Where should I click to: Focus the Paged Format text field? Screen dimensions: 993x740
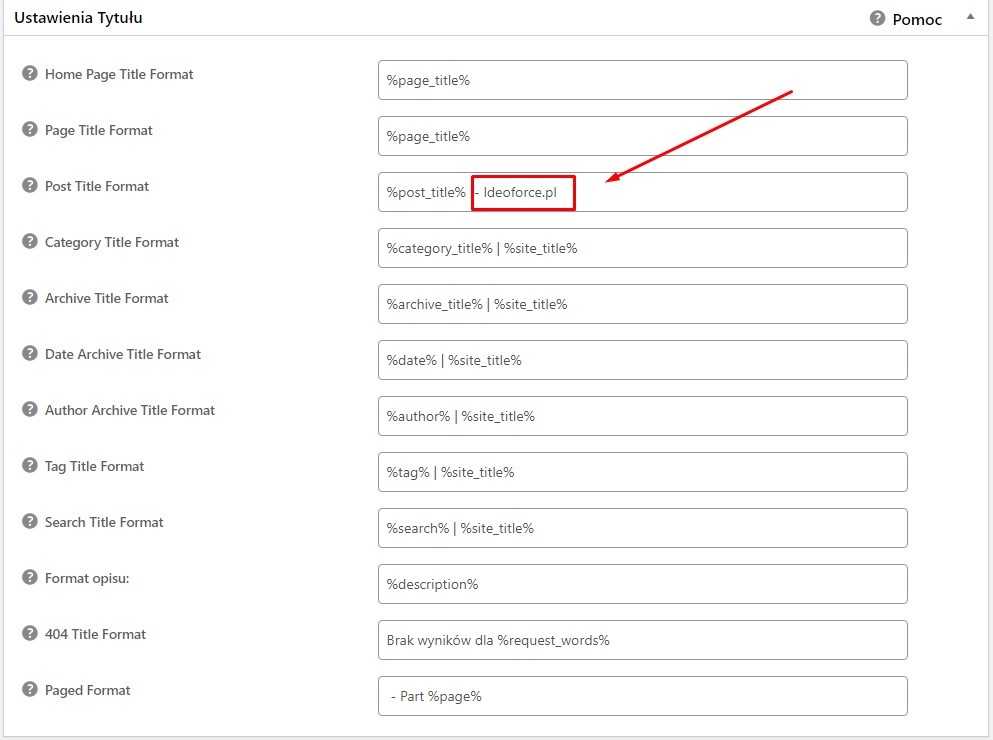[x=642, y=696]
